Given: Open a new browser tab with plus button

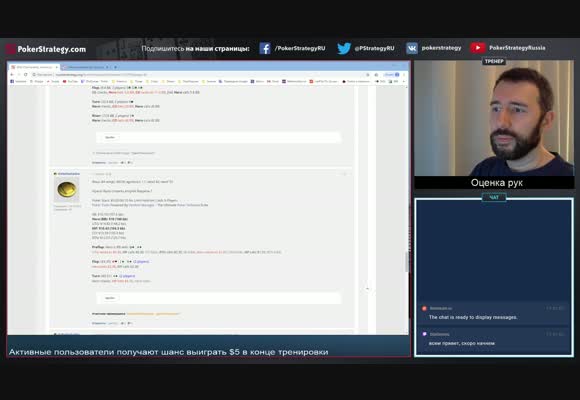Looking at the screenshot, I should pos(115,67).
